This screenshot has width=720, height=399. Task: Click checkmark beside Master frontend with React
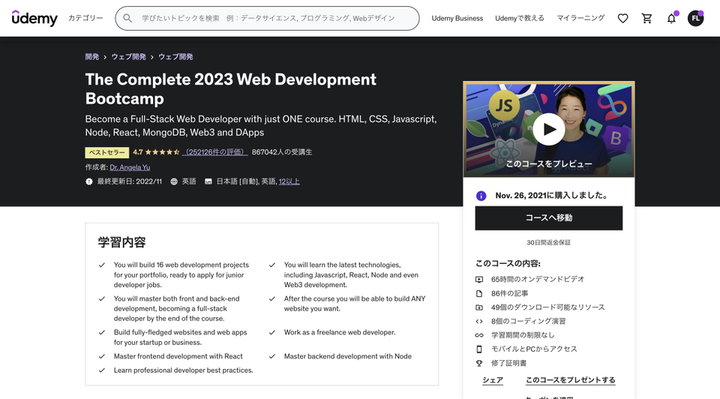[x=102, y=356]
